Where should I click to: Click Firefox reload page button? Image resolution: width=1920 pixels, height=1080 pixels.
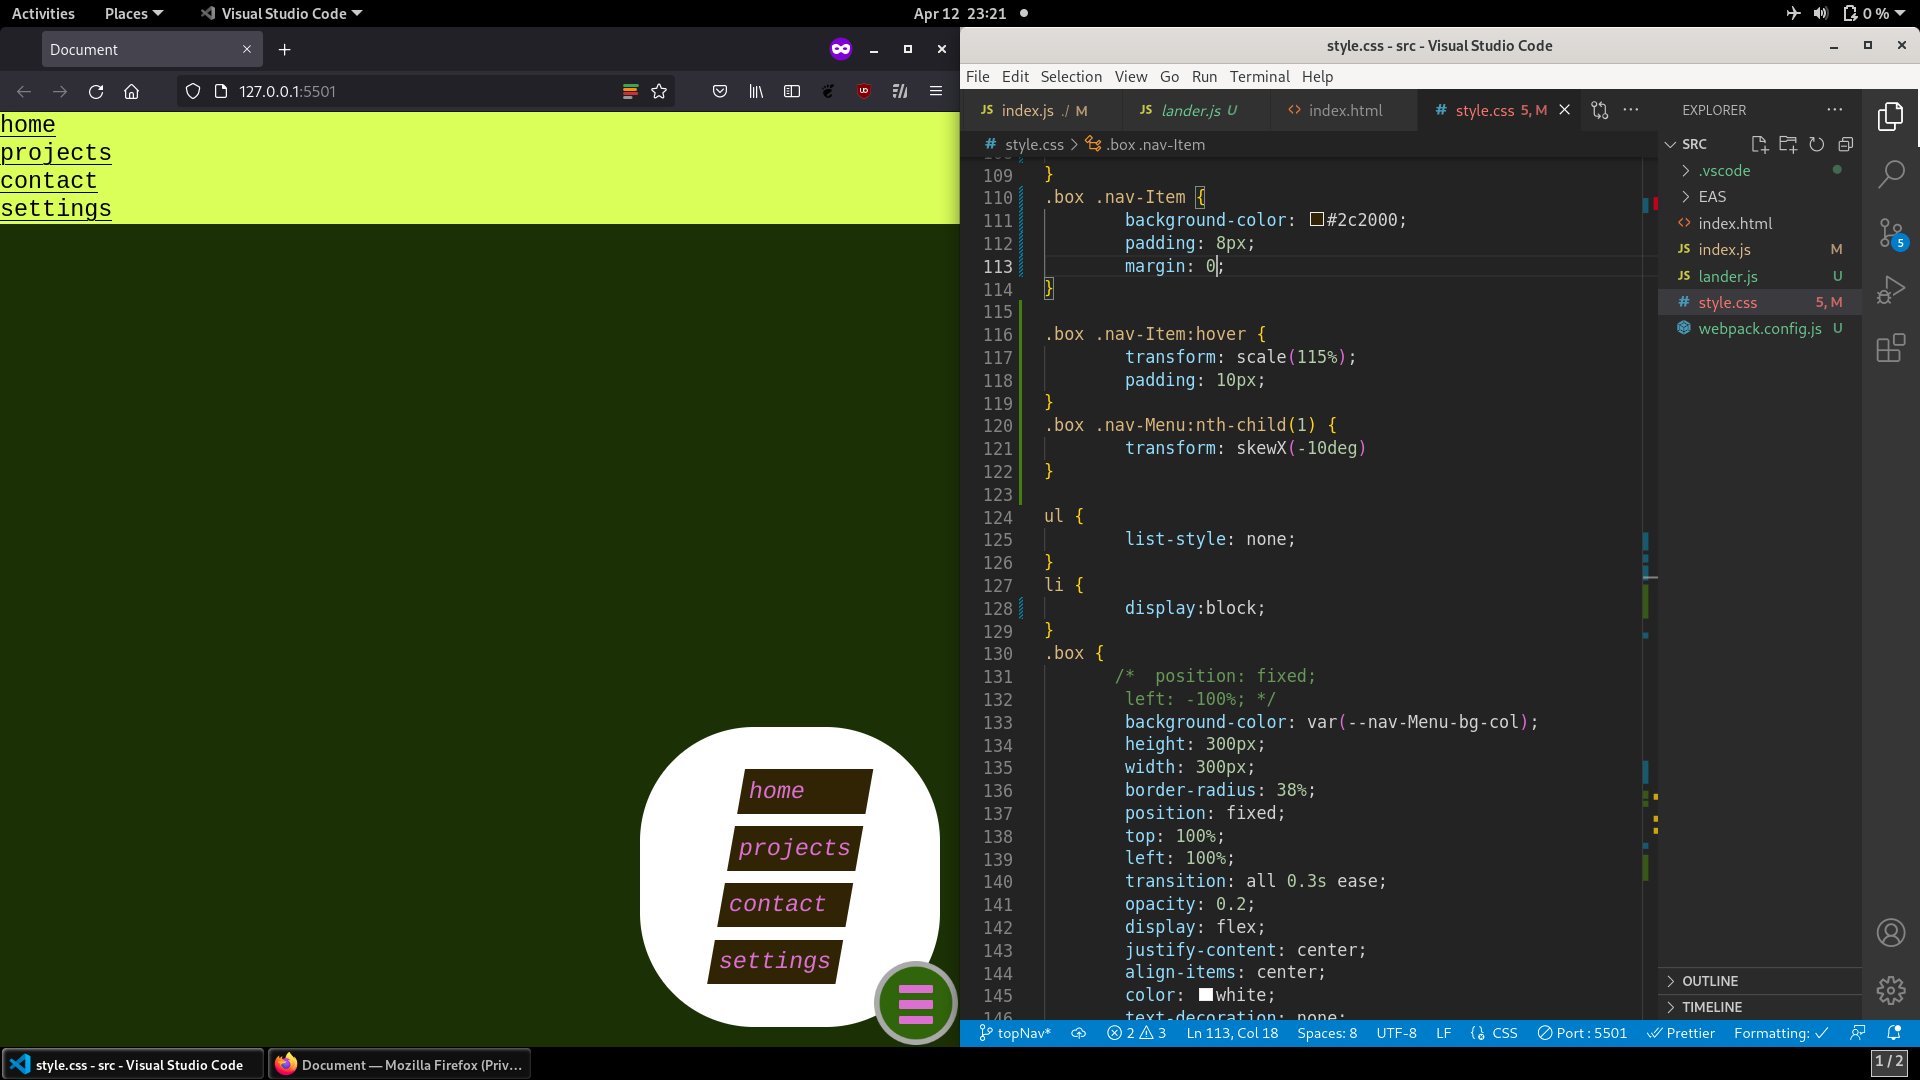[x=96, y=91]
